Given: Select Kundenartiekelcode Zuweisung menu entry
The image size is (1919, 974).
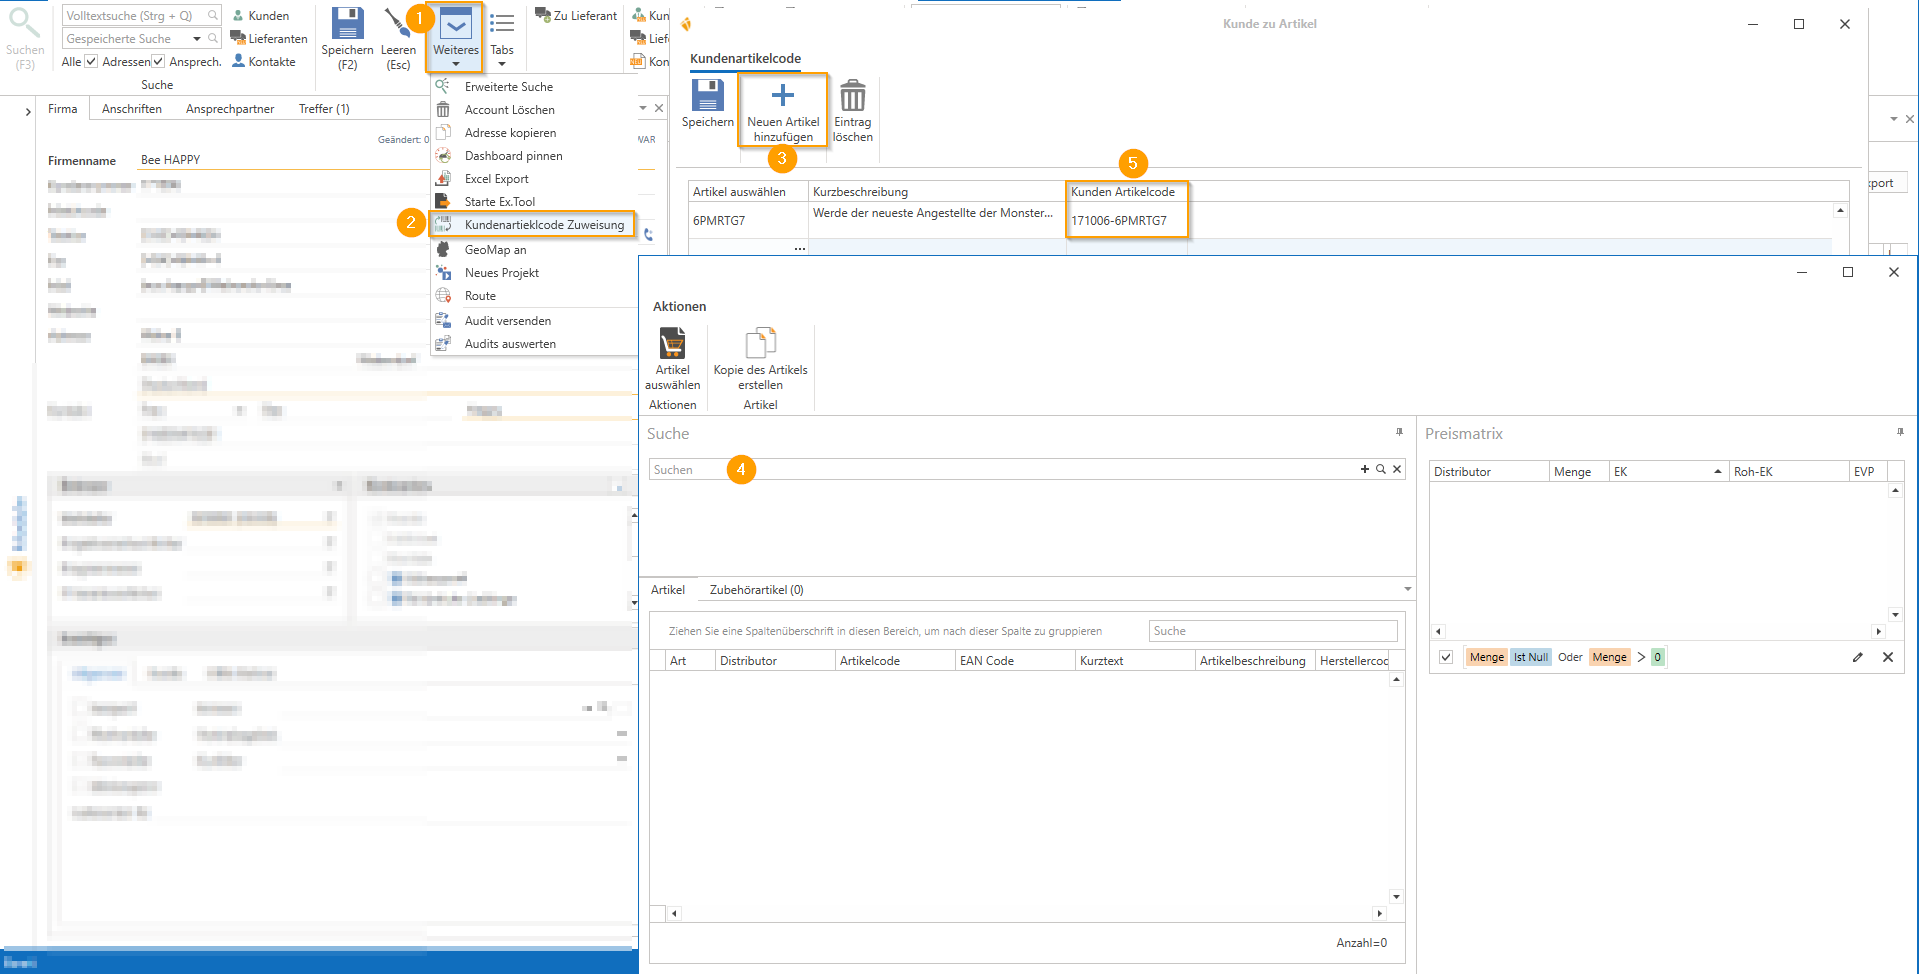Looking at the screenshot, I should click(543, 225).
